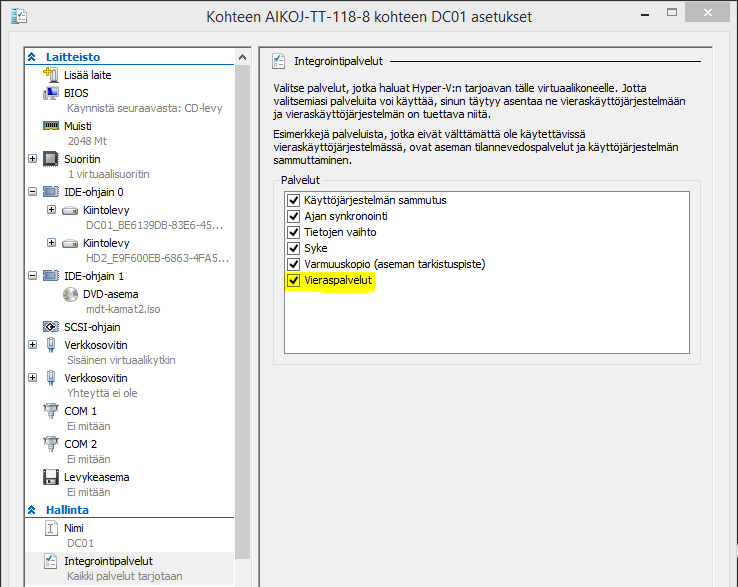This screenshot has width=738, height=587.
Task: Click 'Ei mitään' under COM 1
Action: (89, 426)
